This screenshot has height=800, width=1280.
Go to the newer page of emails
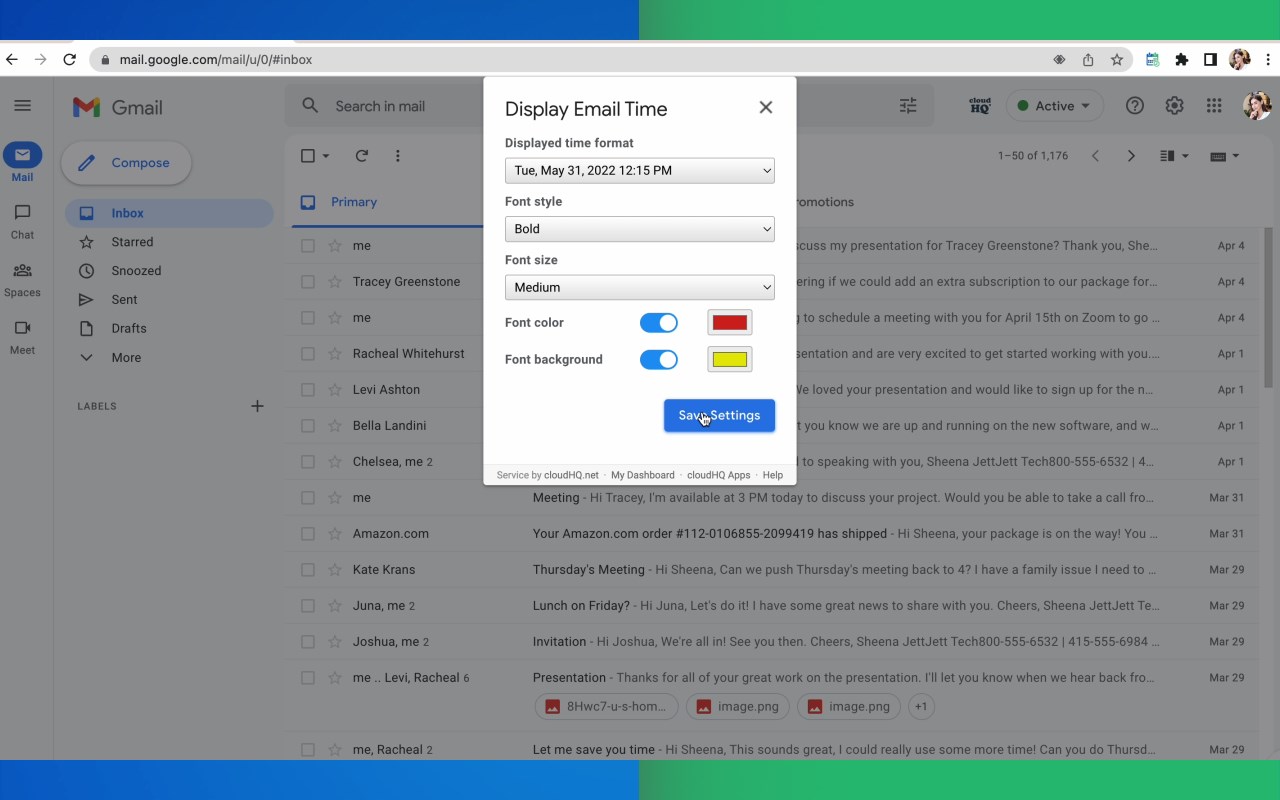tap(1095, 156)
